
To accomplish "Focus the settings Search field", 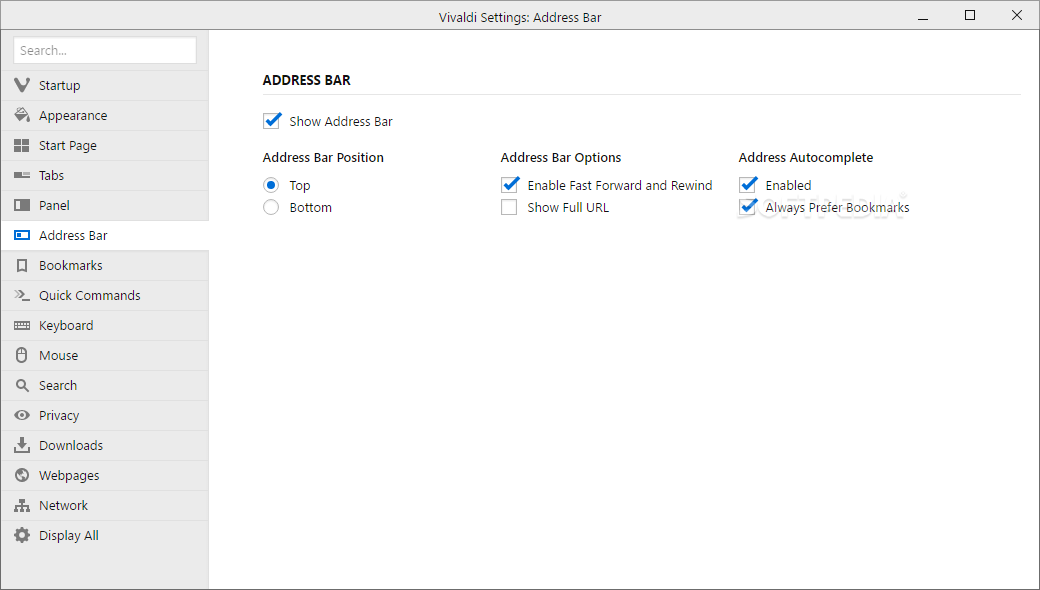I will coord(105,50).
